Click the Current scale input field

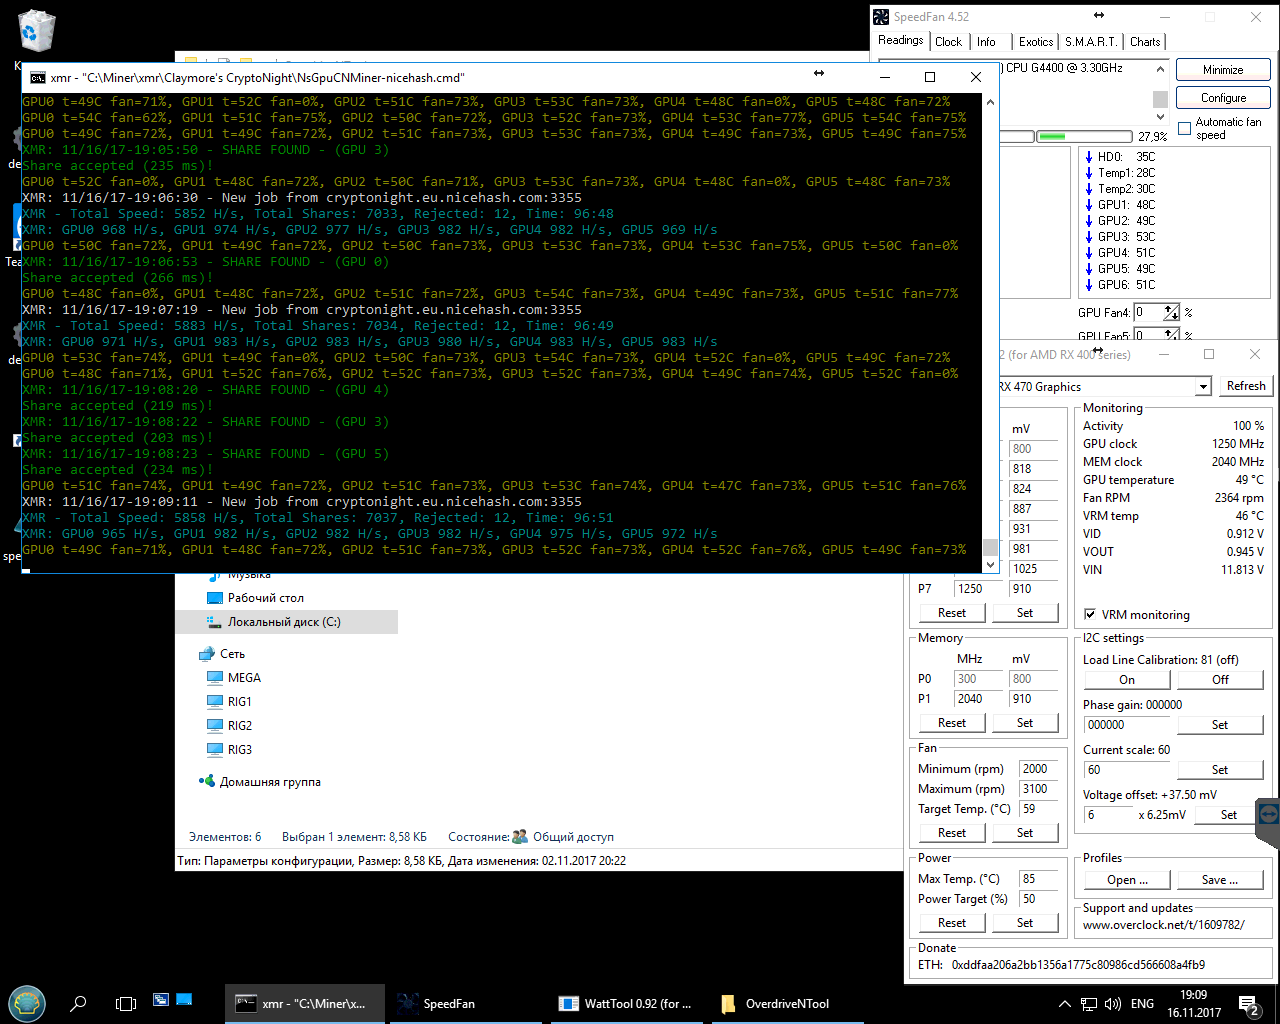click(1127, 770)
